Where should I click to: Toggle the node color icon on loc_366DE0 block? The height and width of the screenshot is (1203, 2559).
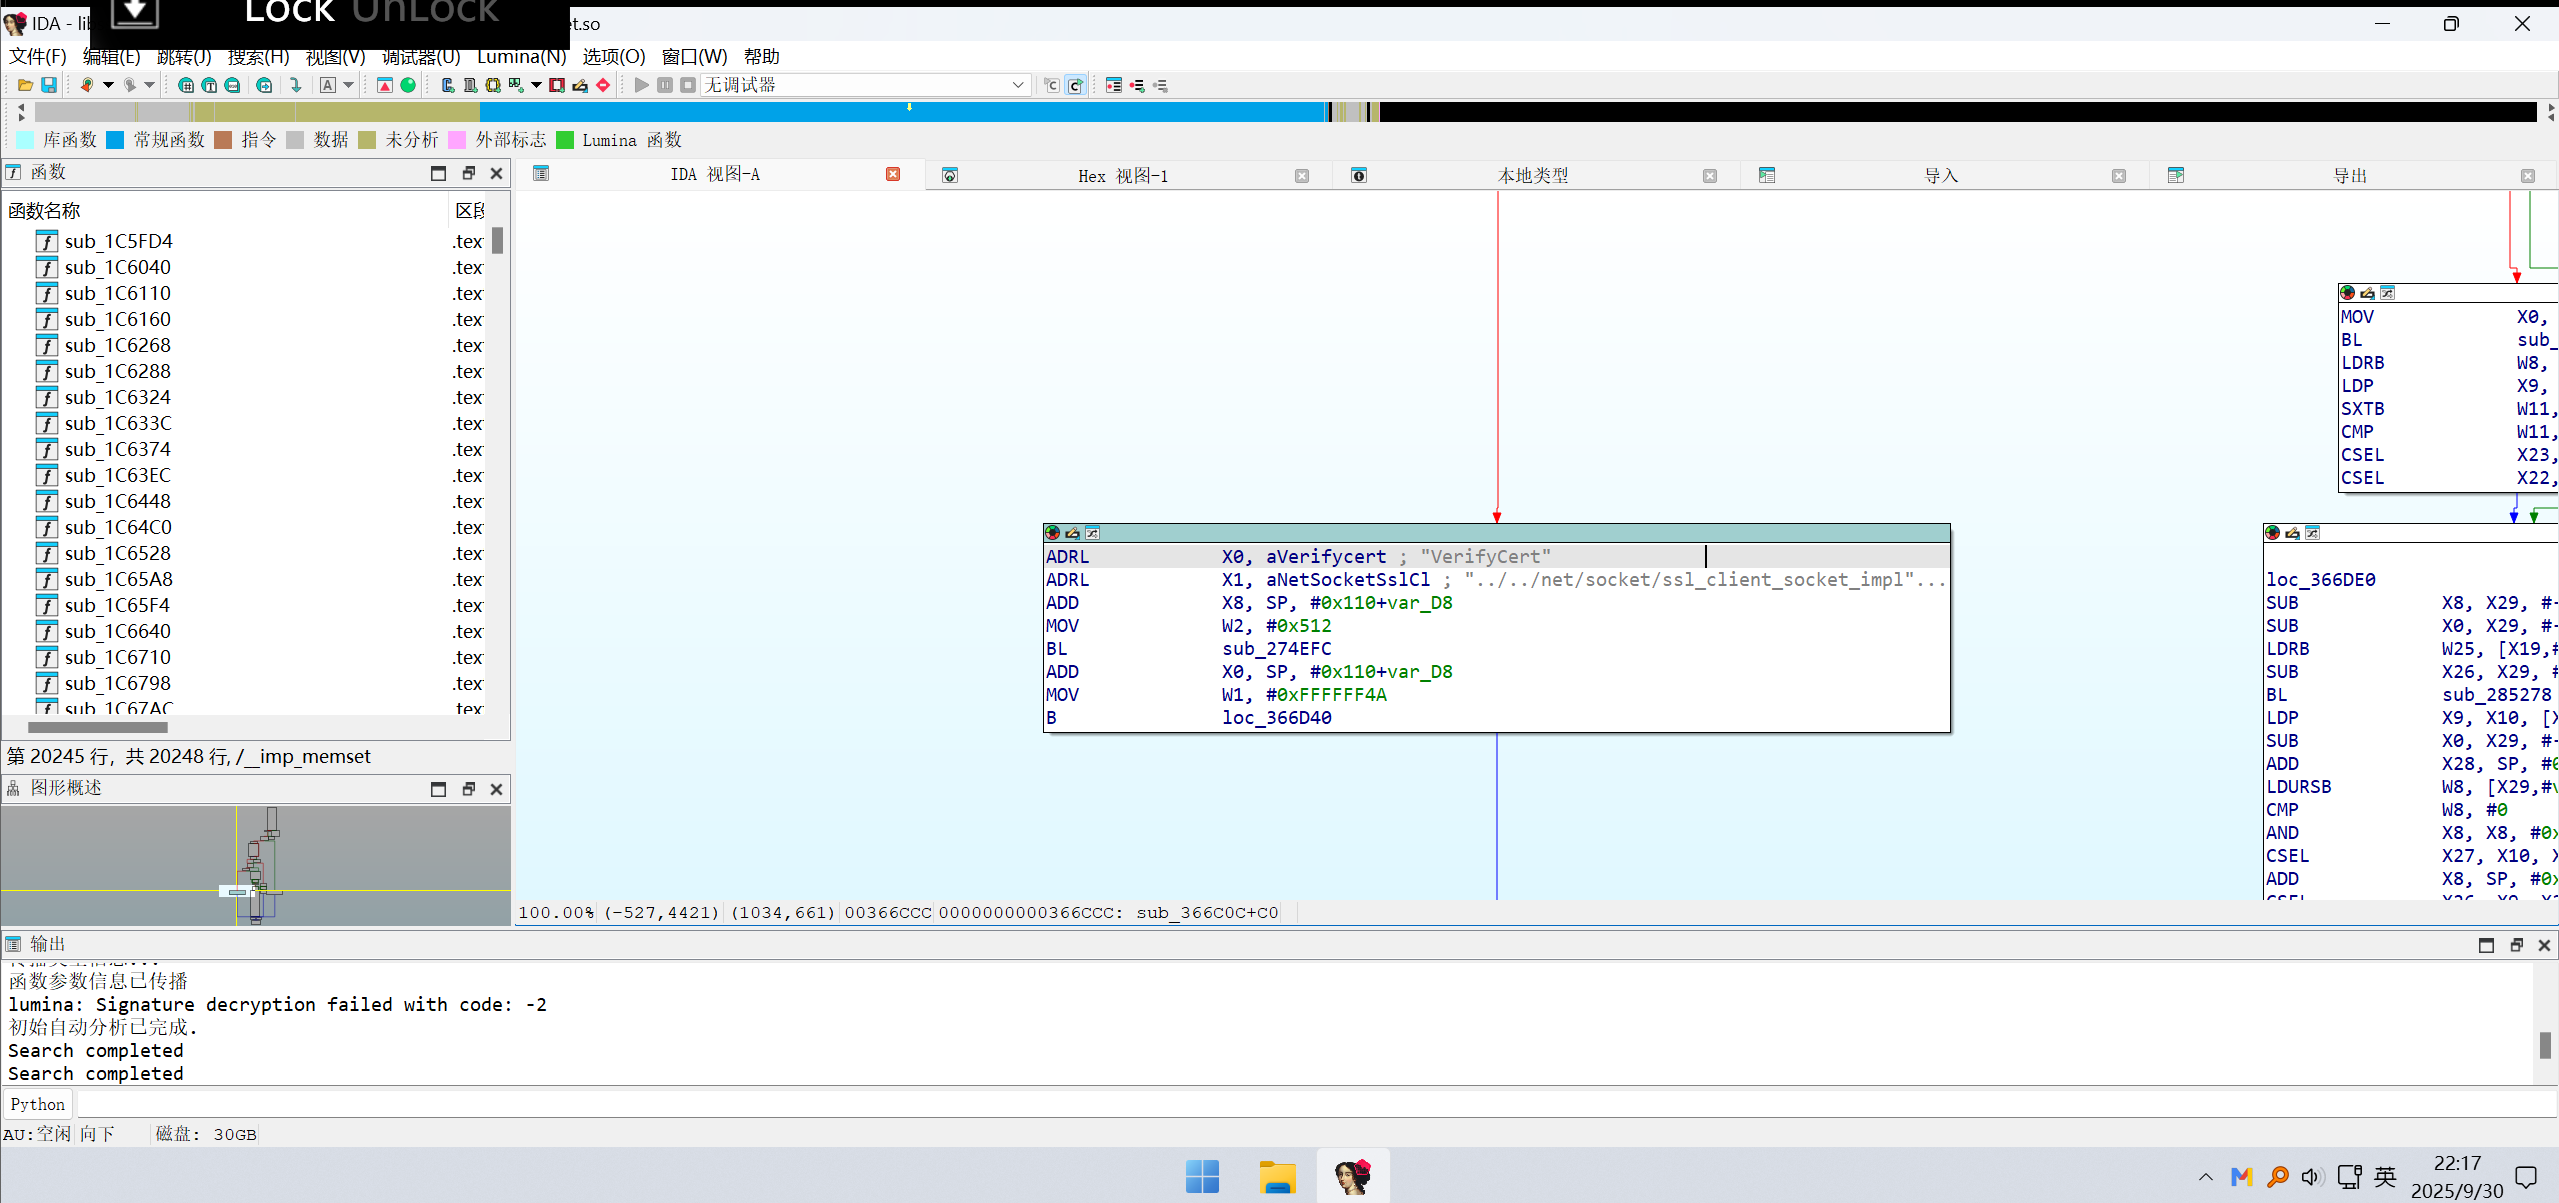(2272, 533)
